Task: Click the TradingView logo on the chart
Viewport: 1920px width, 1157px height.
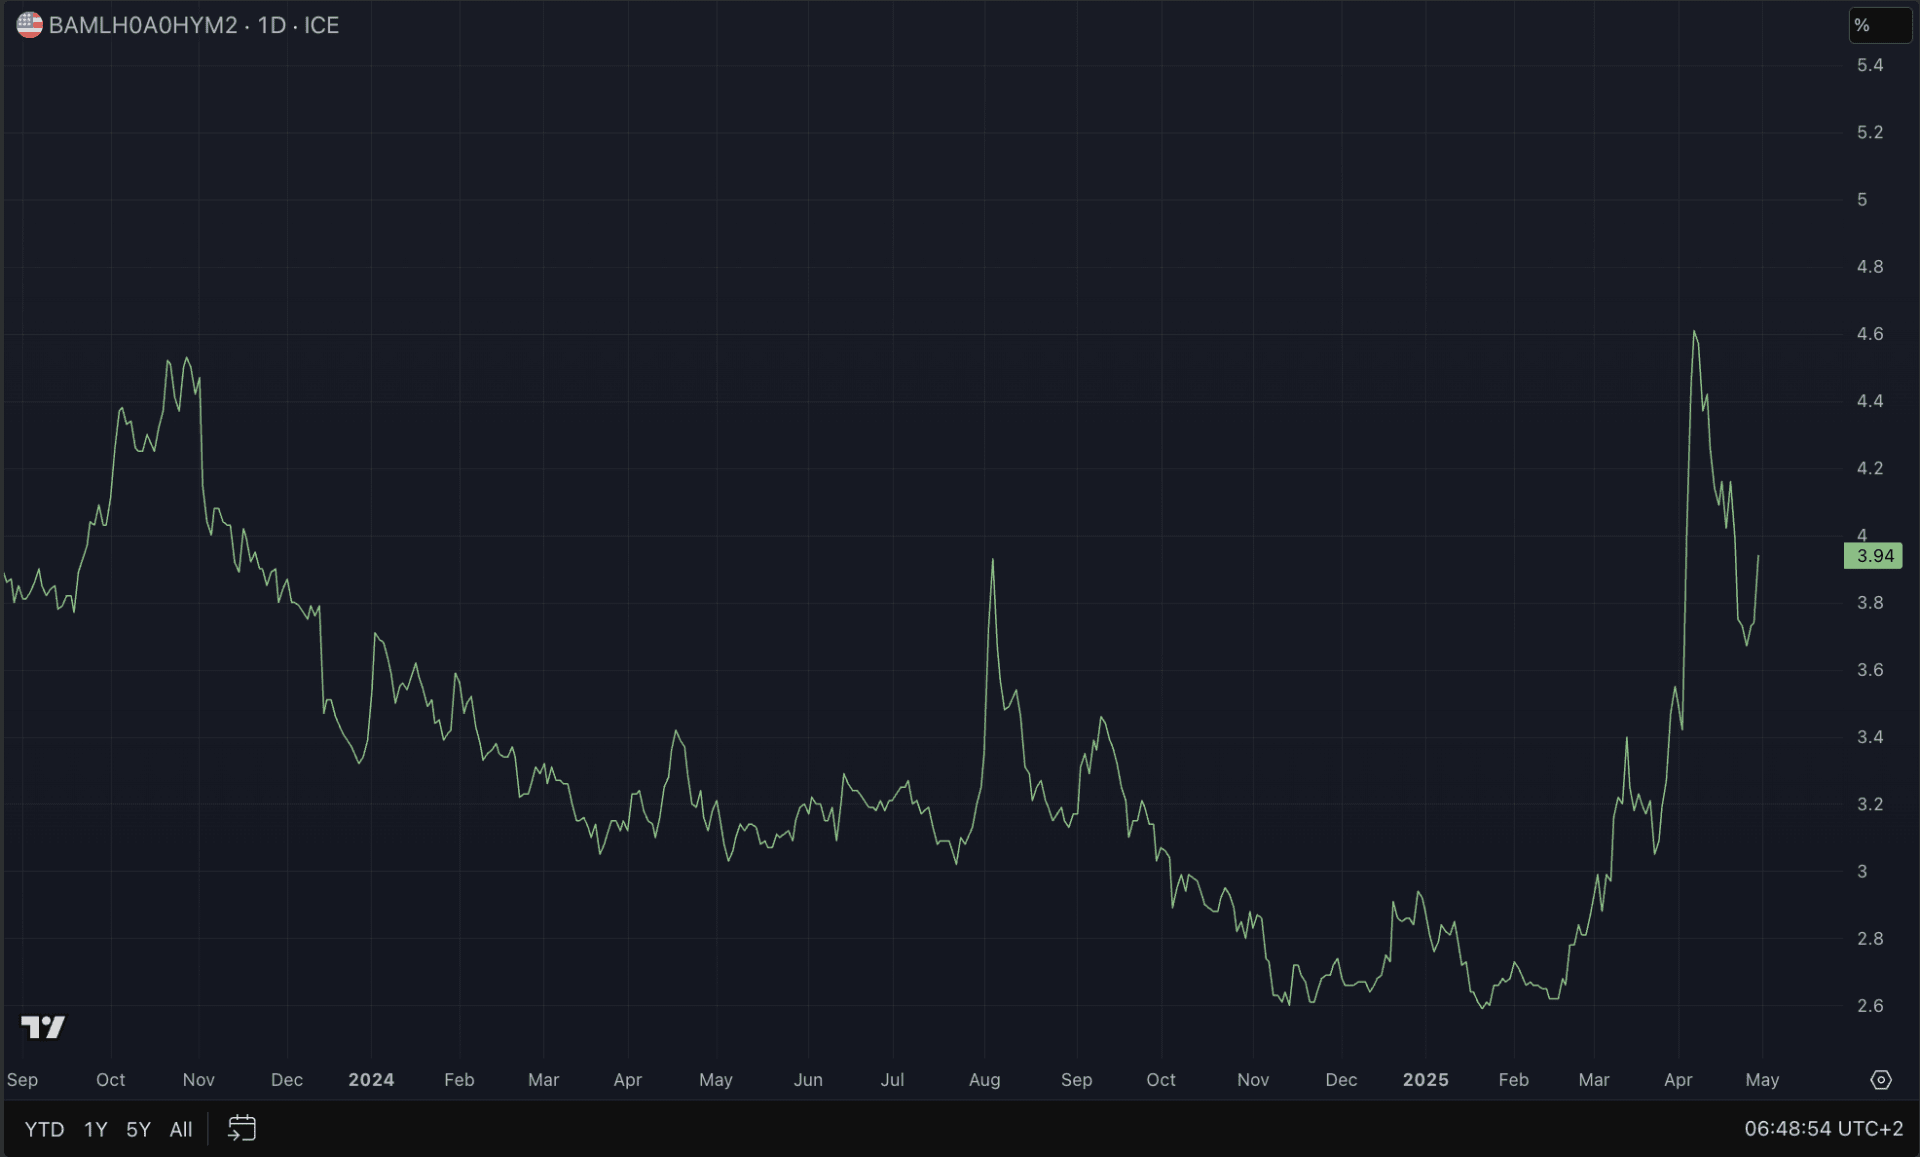Action: [x=43, y=1027]
